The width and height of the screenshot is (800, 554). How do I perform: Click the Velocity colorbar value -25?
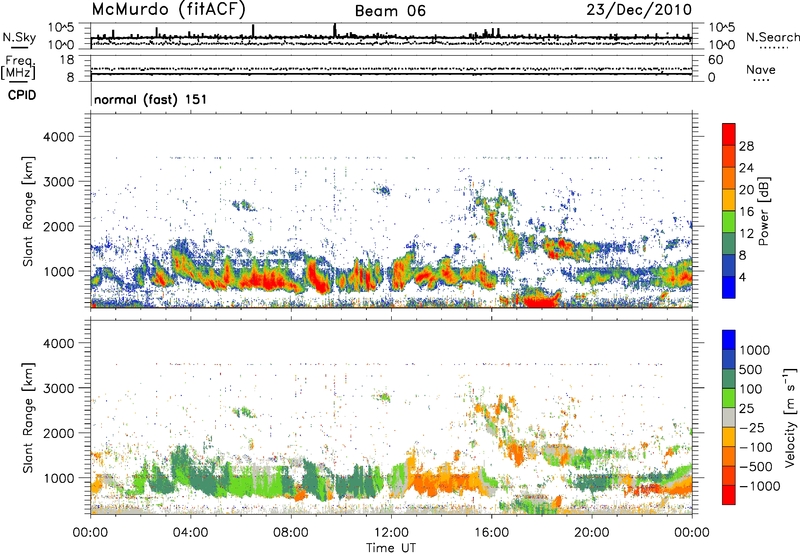751,428
